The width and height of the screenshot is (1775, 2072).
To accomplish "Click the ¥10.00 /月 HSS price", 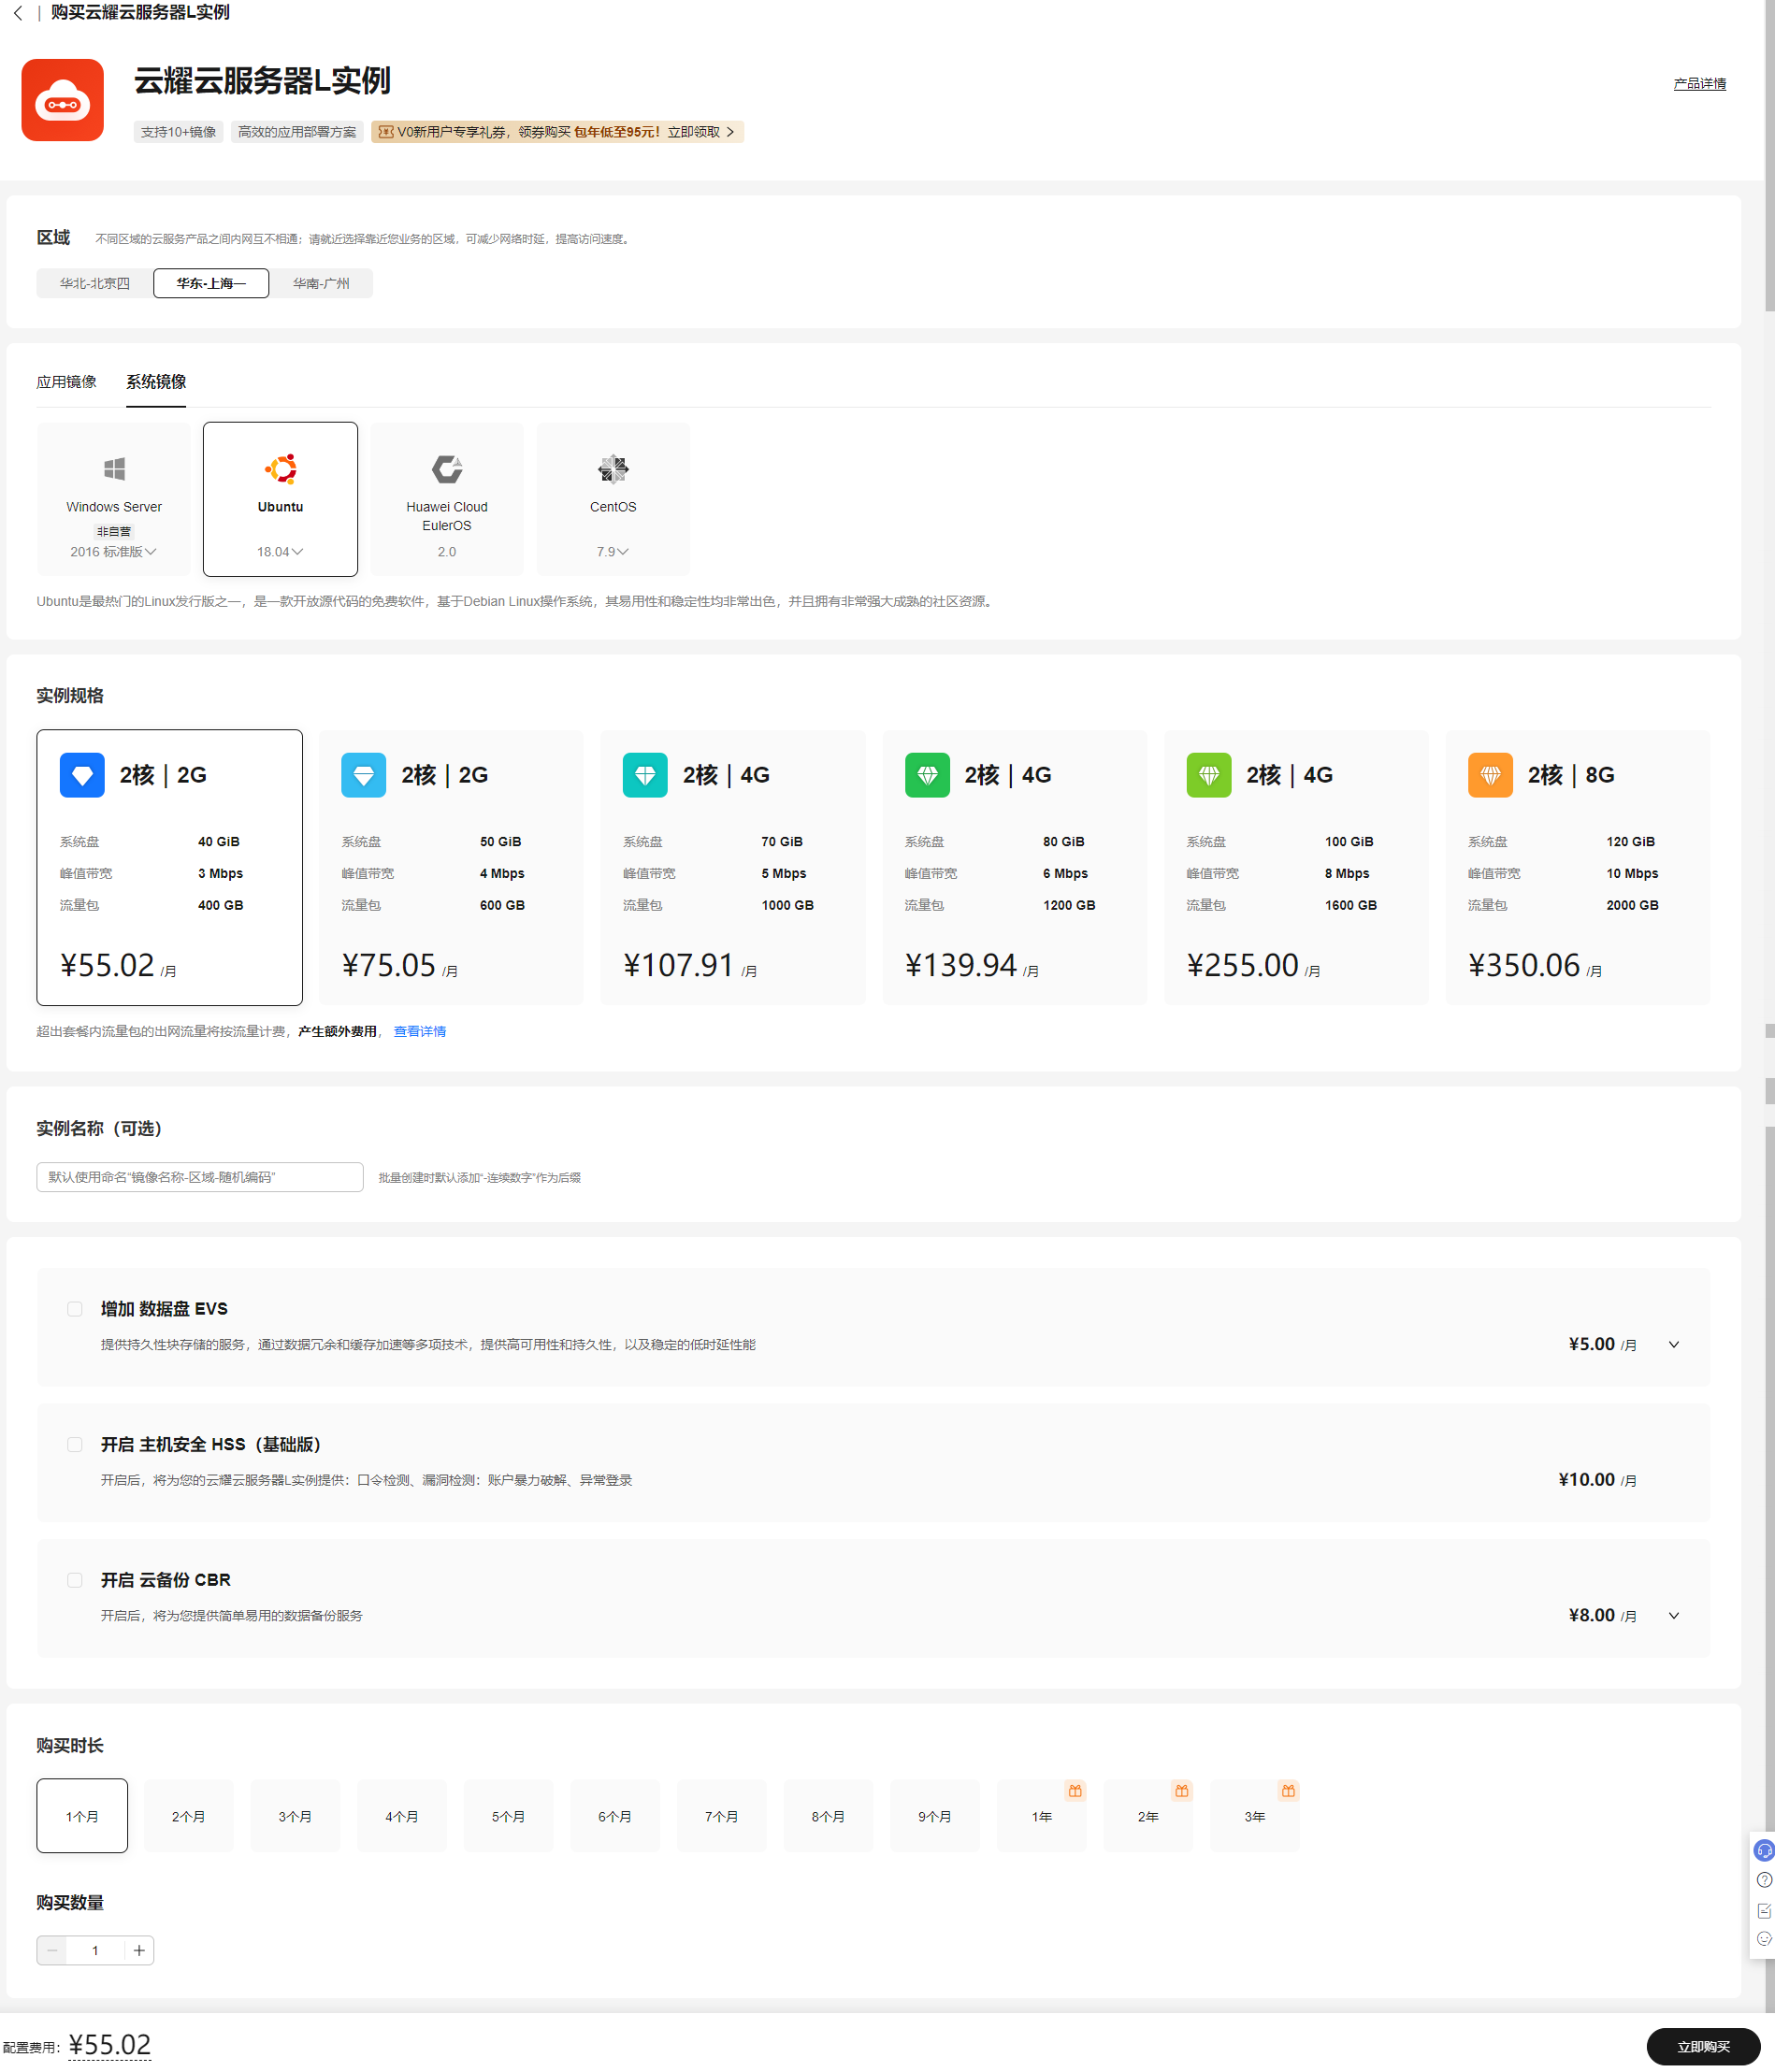I will coord(1597,1480).
